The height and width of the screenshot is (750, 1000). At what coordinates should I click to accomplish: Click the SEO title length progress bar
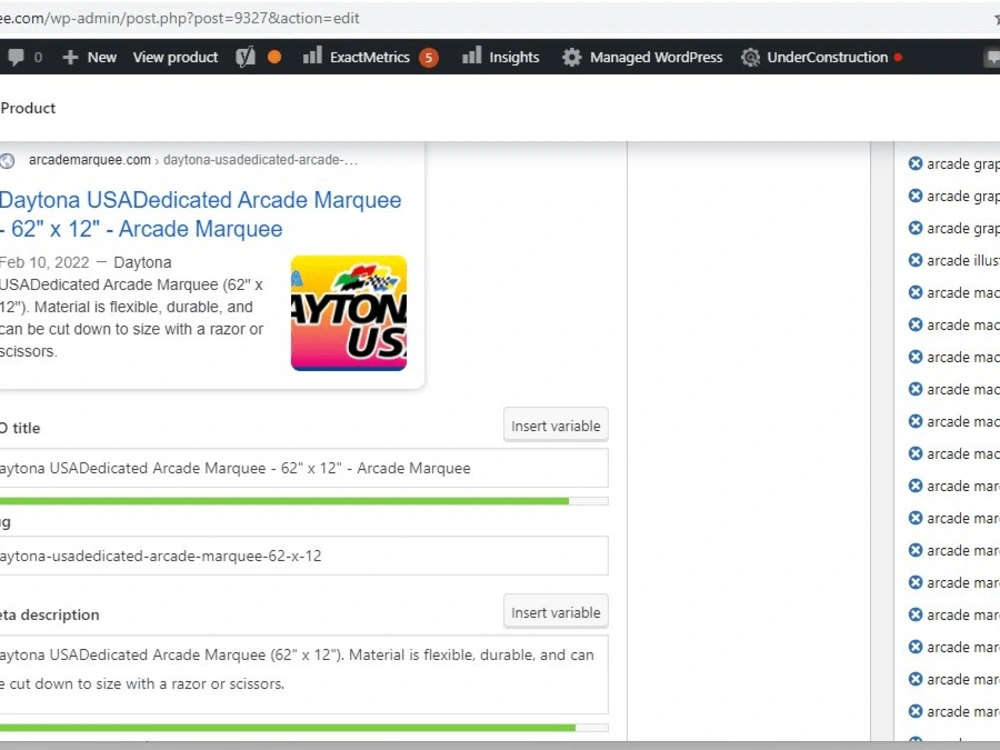coord(304,501)
